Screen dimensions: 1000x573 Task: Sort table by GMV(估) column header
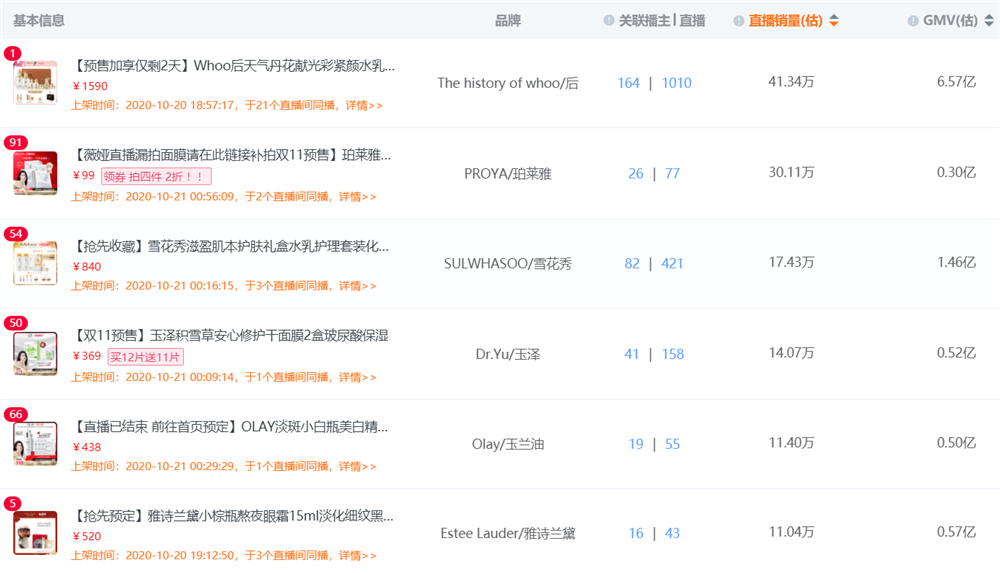pyautogui.click(x=950, y=21)
